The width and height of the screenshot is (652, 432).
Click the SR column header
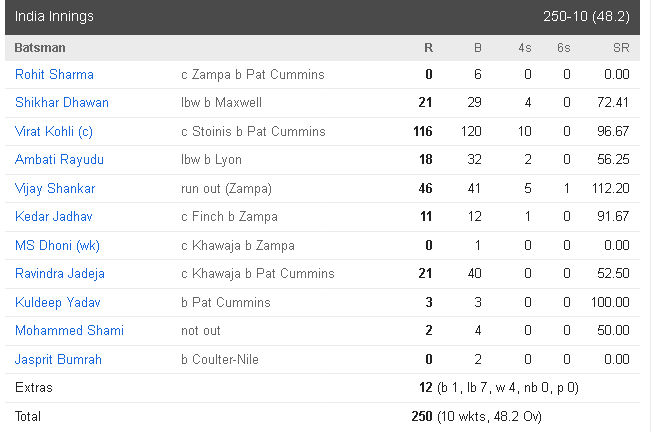tap(621, 48)
